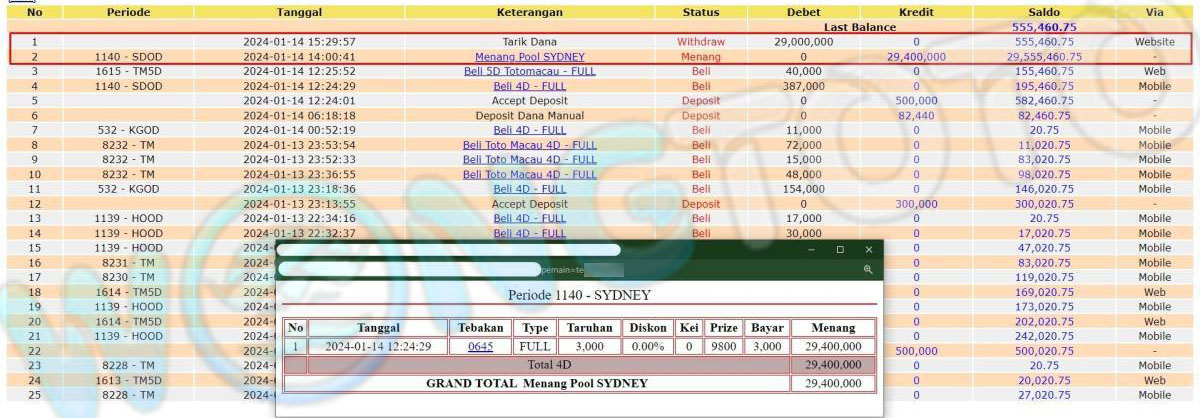The image size is (1200, 418).
Task: Minimize the Periode 1140 popup window
Action: (x=812, y=249)
